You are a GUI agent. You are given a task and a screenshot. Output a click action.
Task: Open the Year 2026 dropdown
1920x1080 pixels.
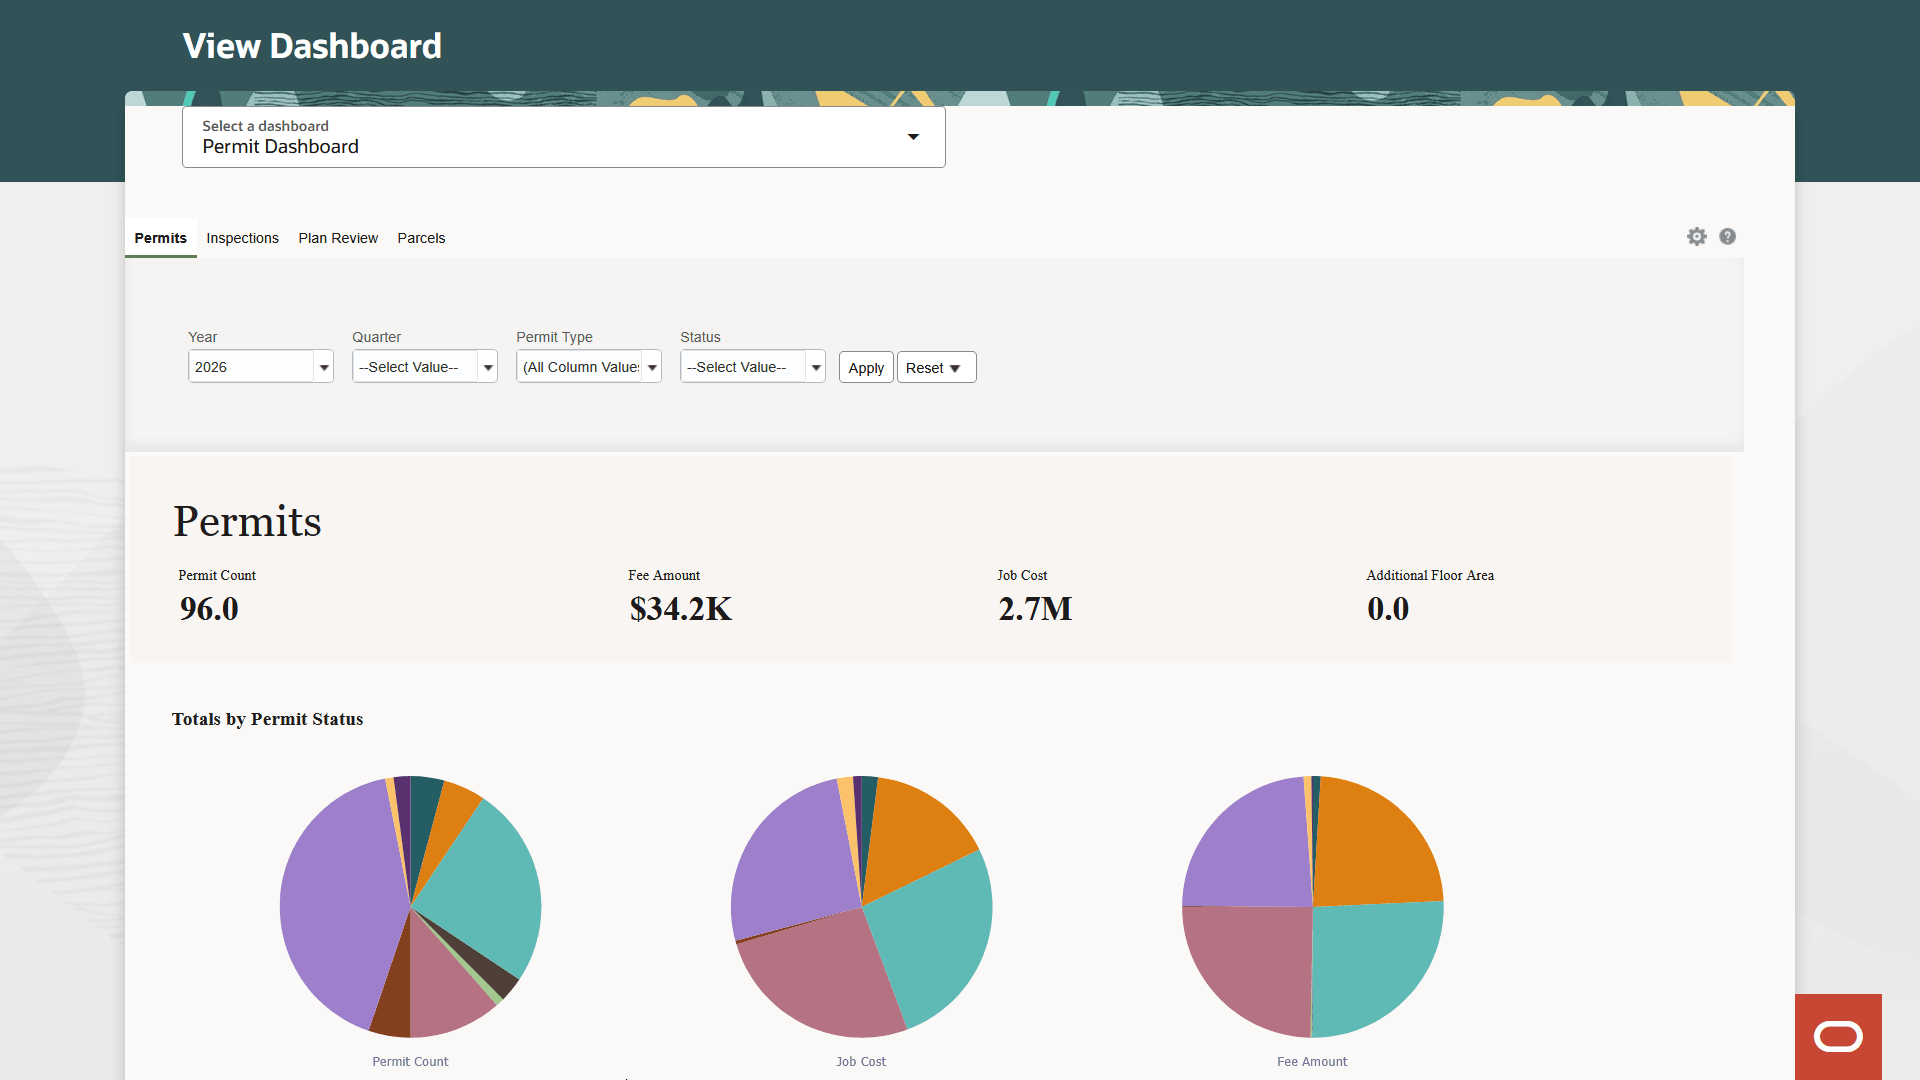tap(261, 367)
